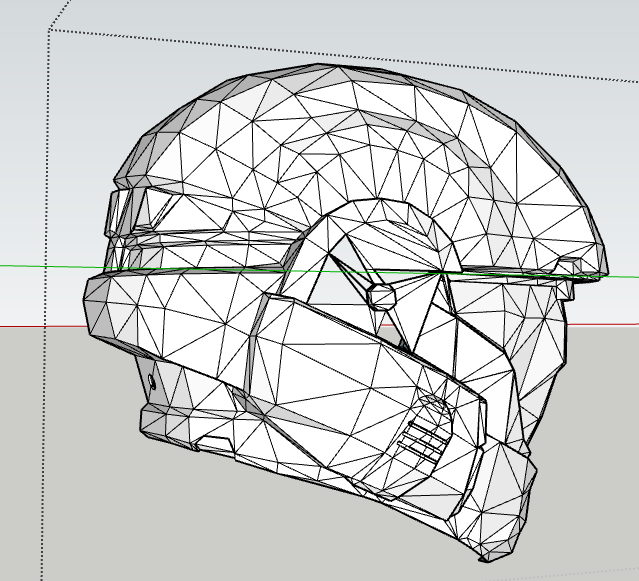Viewport: 639px width, 581px height.
Task: Select the green axis line
Action: [320, 271]
